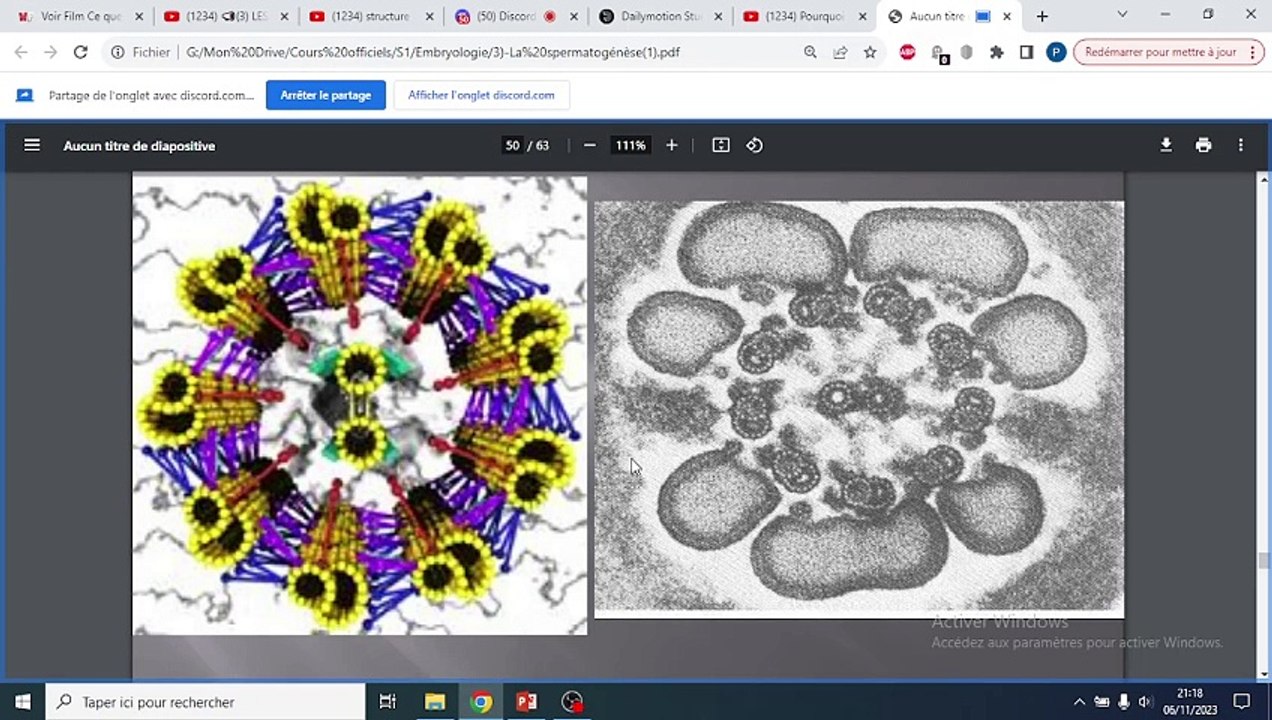Download the PDF file
The height and width of the screenshot is (720, 1272).
click(1166, 145)
